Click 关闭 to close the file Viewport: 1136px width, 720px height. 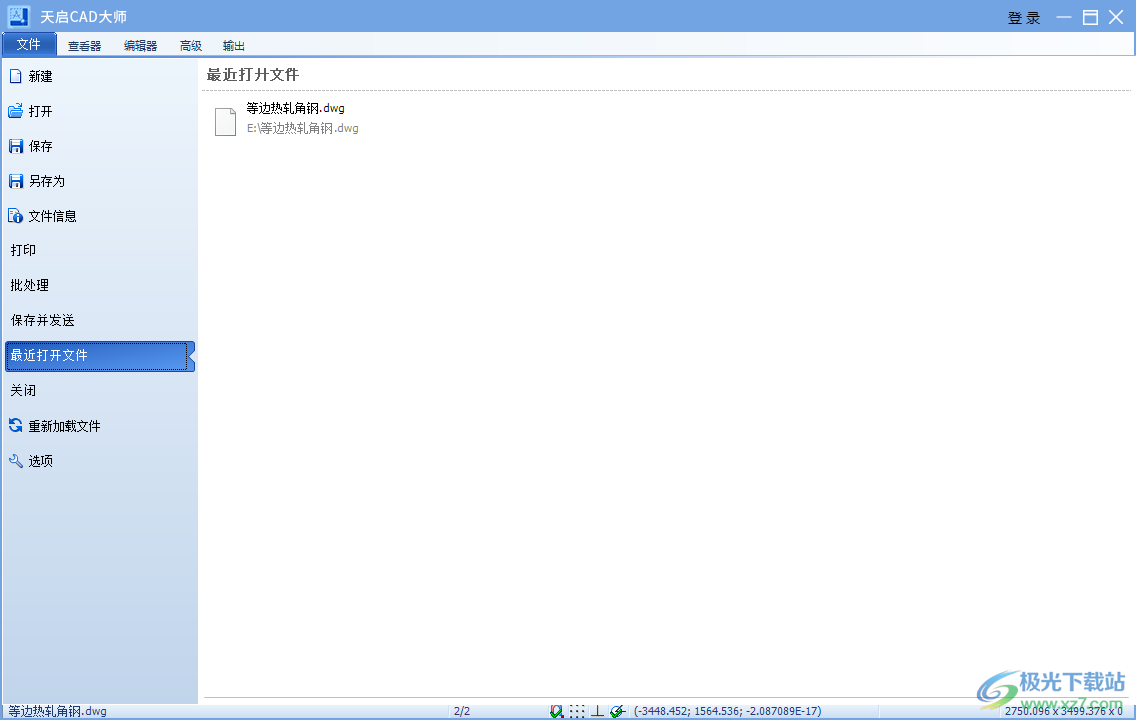click(x=99, y=390)
